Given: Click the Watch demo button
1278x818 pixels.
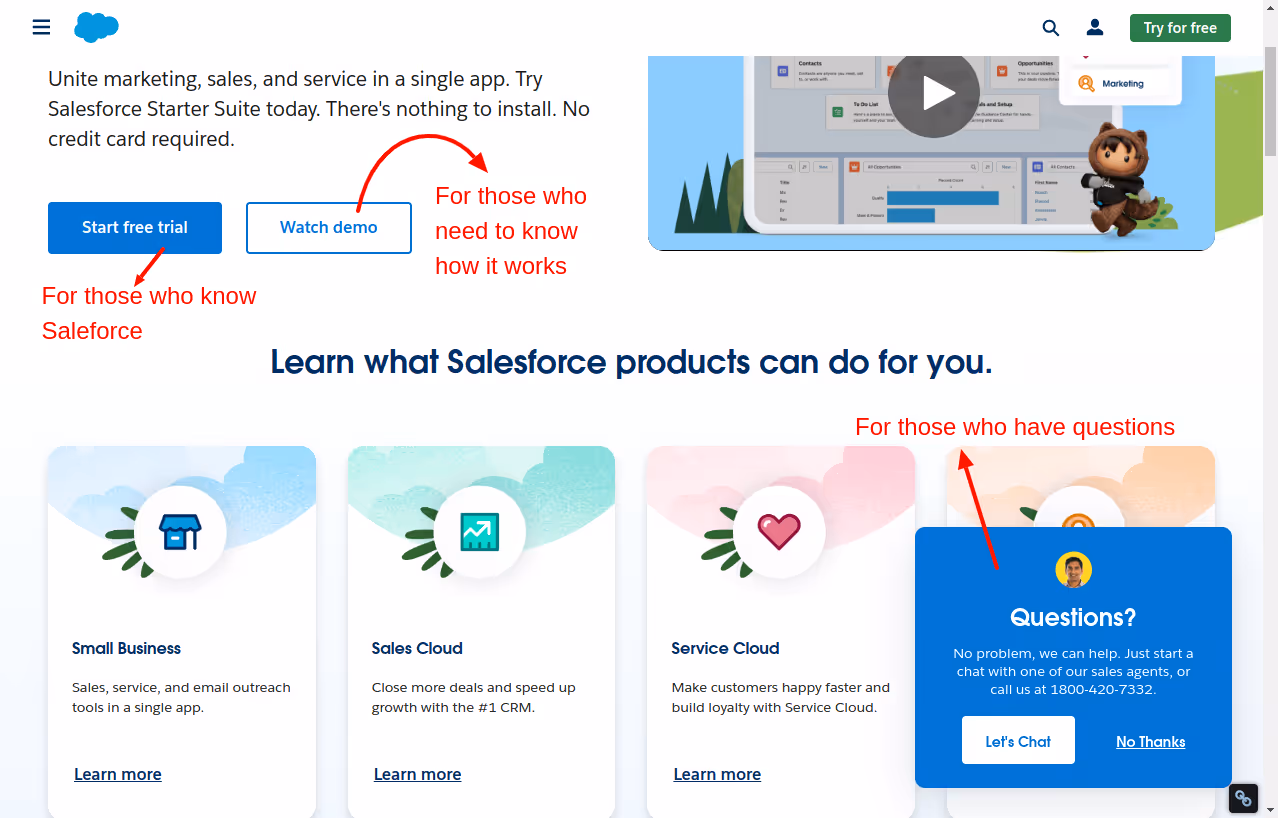Looking at the screenshot, I should tap(329, 228).
